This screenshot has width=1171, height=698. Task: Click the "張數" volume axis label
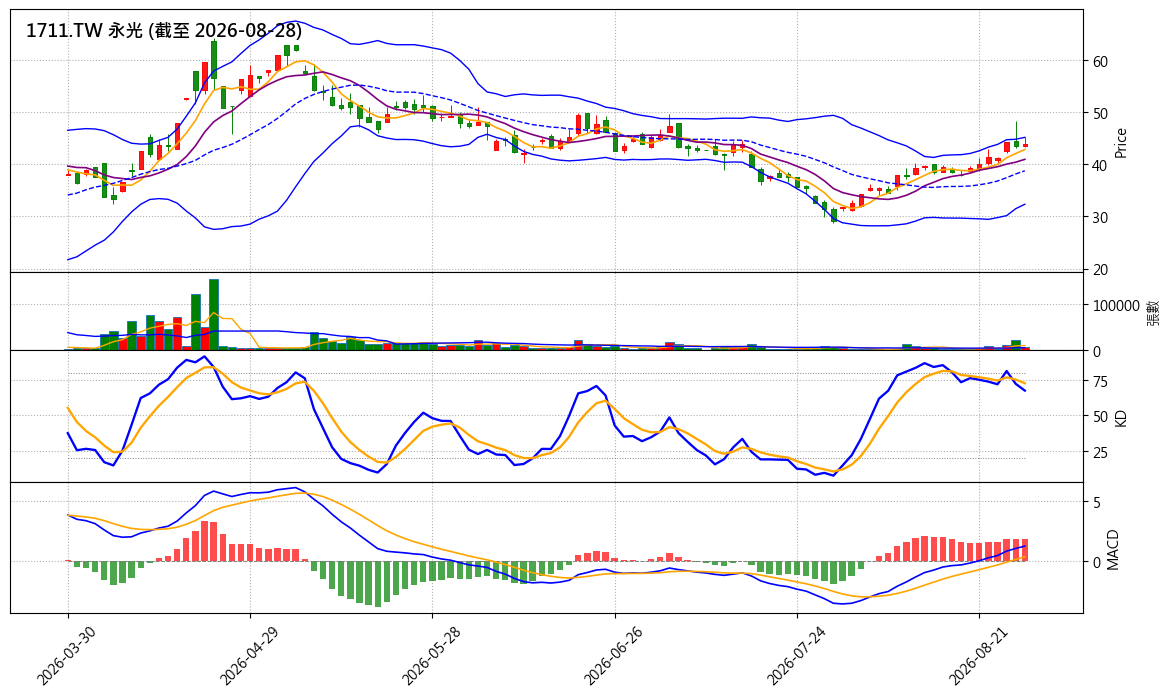pos(1154,312)
